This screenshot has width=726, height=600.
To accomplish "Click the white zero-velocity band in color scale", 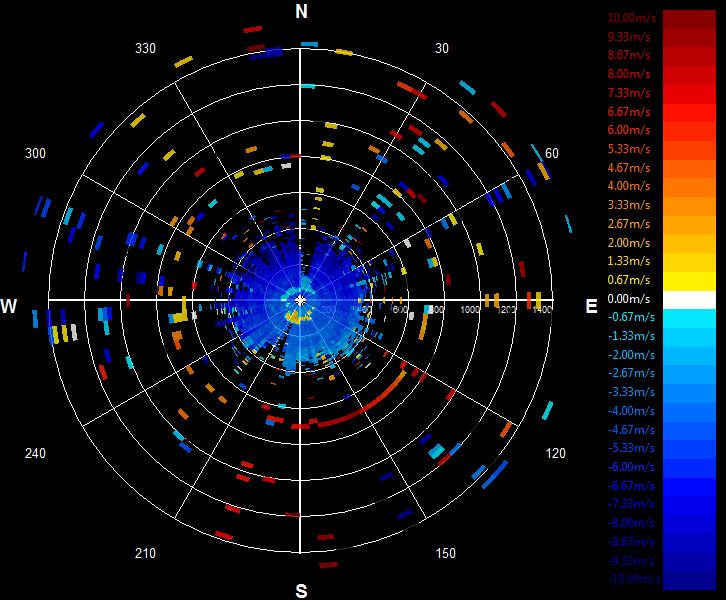I will pyautogui.click(x=689, y=300).
